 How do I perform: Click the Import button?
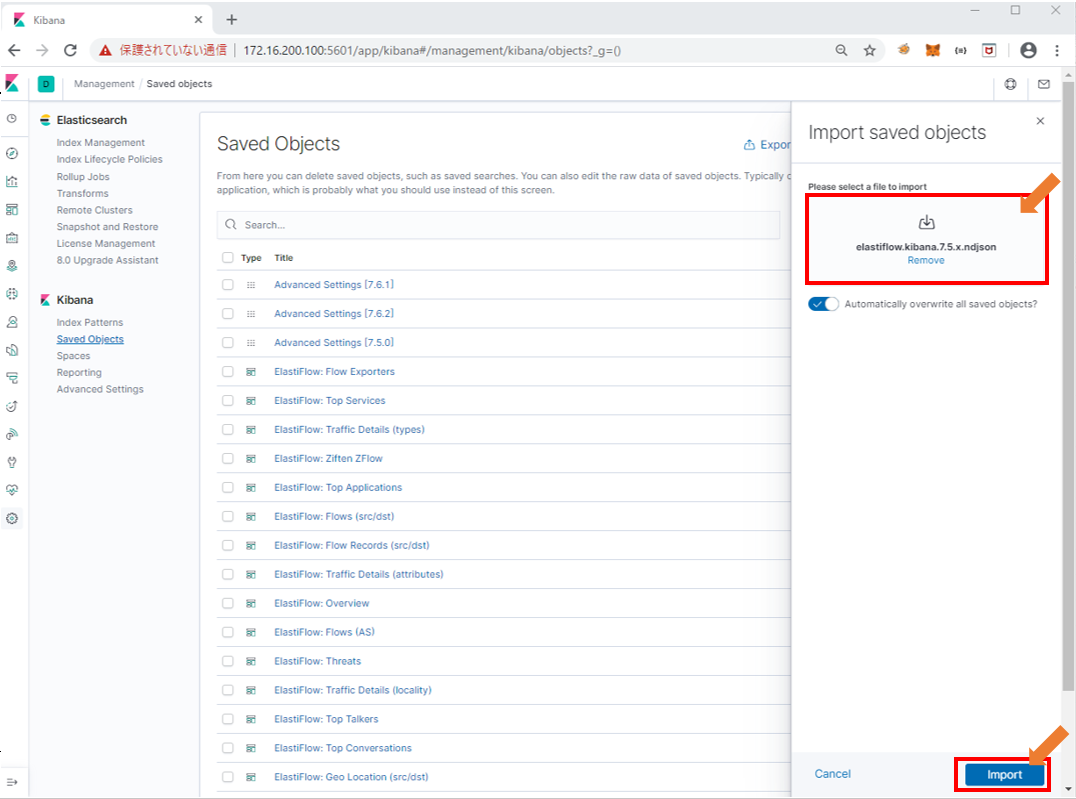(1005, 774)
